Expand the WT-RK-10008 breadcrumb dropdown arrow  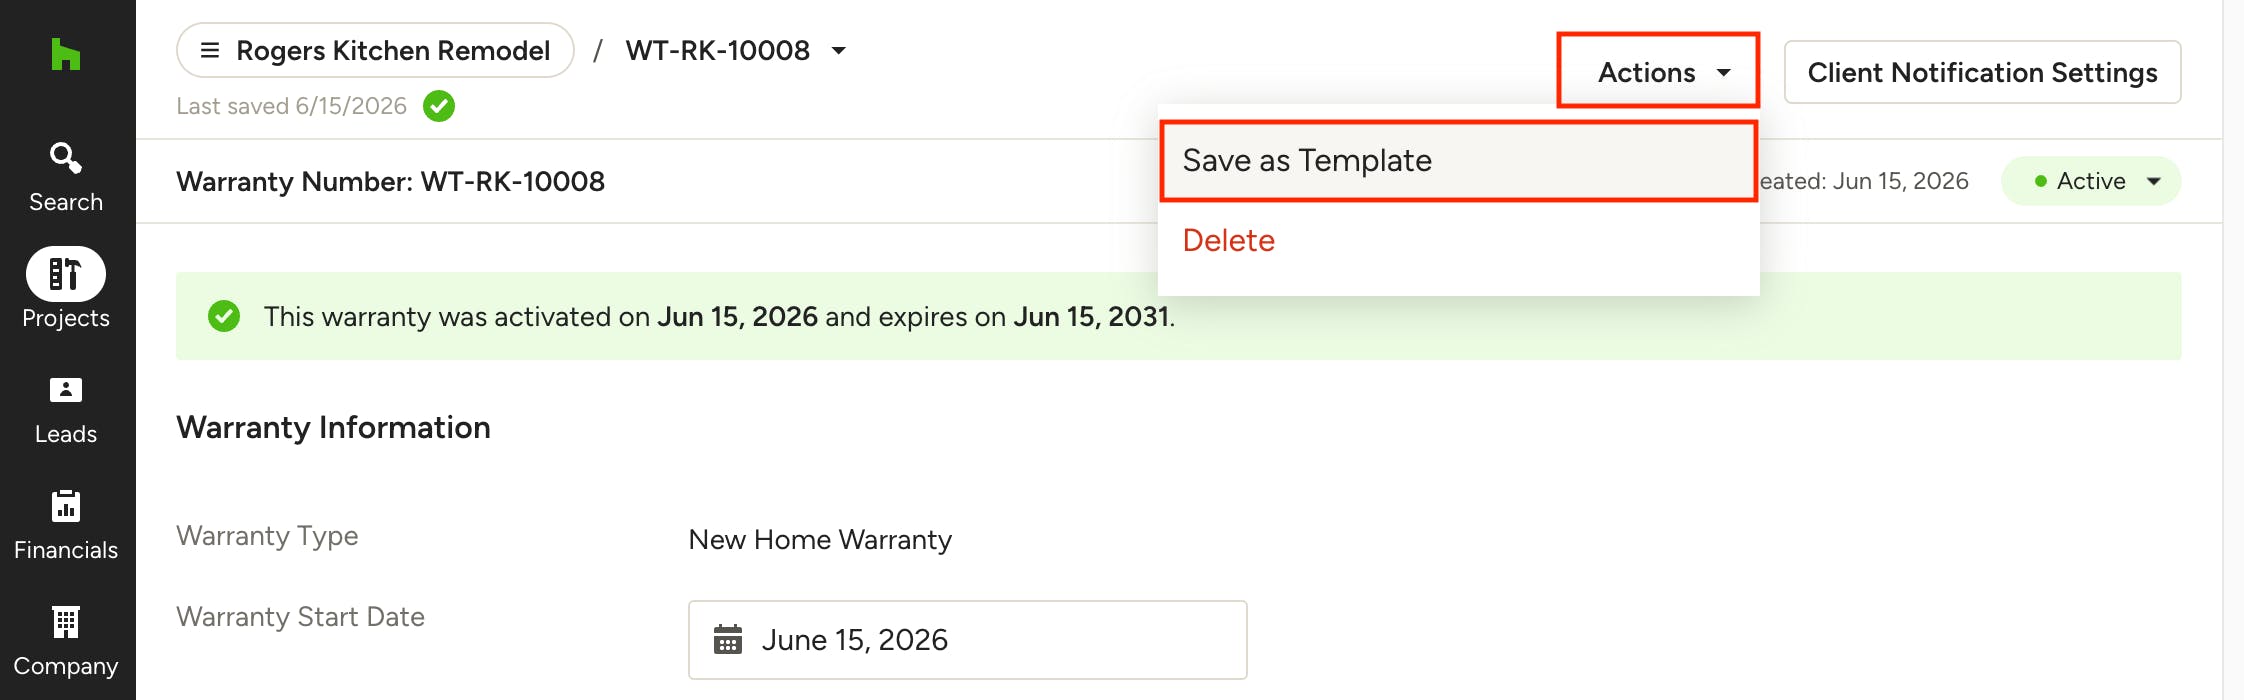pyautogui.click(x=839, y=50)
